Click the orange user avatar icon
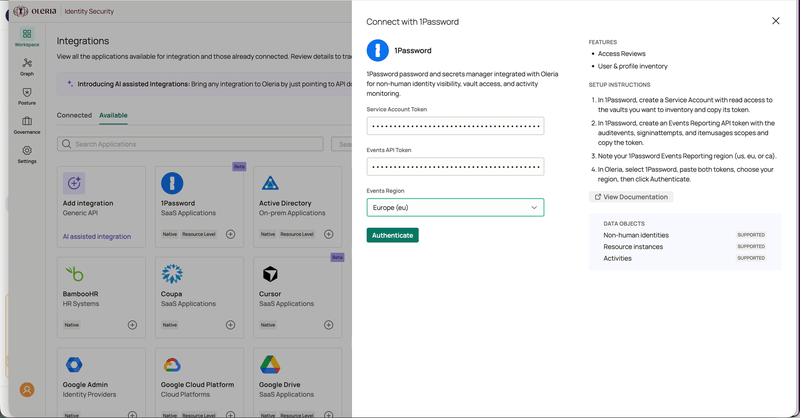This screenshot has width=800, height=418. pyautogui.click(x=27, y=390)
